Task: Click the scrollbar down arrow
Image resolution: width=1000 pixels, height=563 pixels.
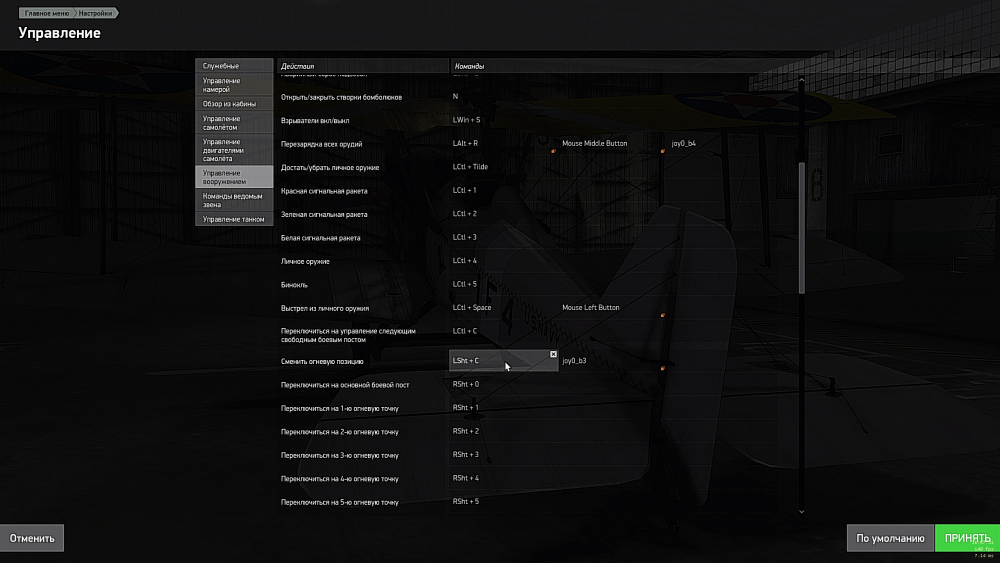Action: [x=801, y=511]
